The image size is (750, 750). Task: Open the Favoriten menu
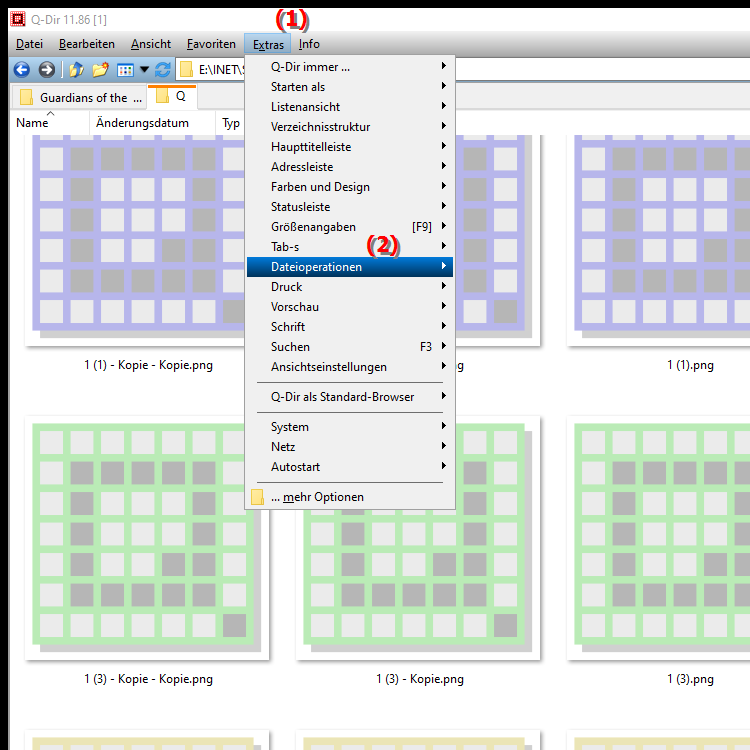point(211,44)
